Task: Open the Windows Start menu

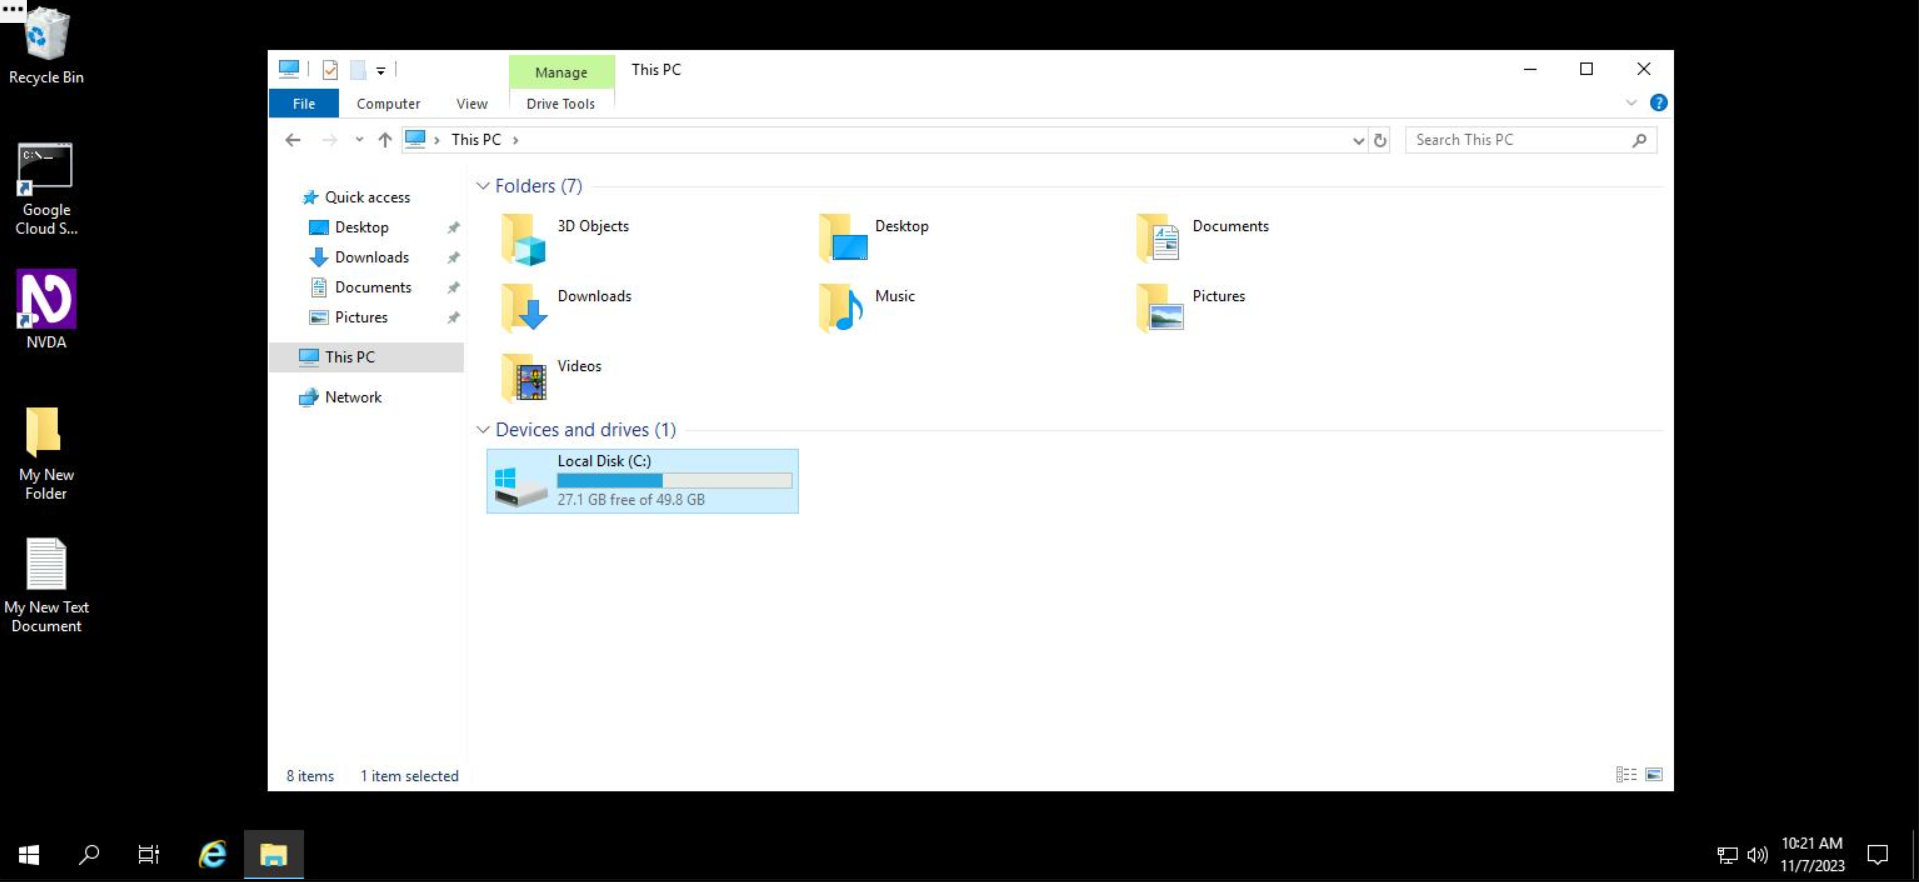Action: click(29, 855)
